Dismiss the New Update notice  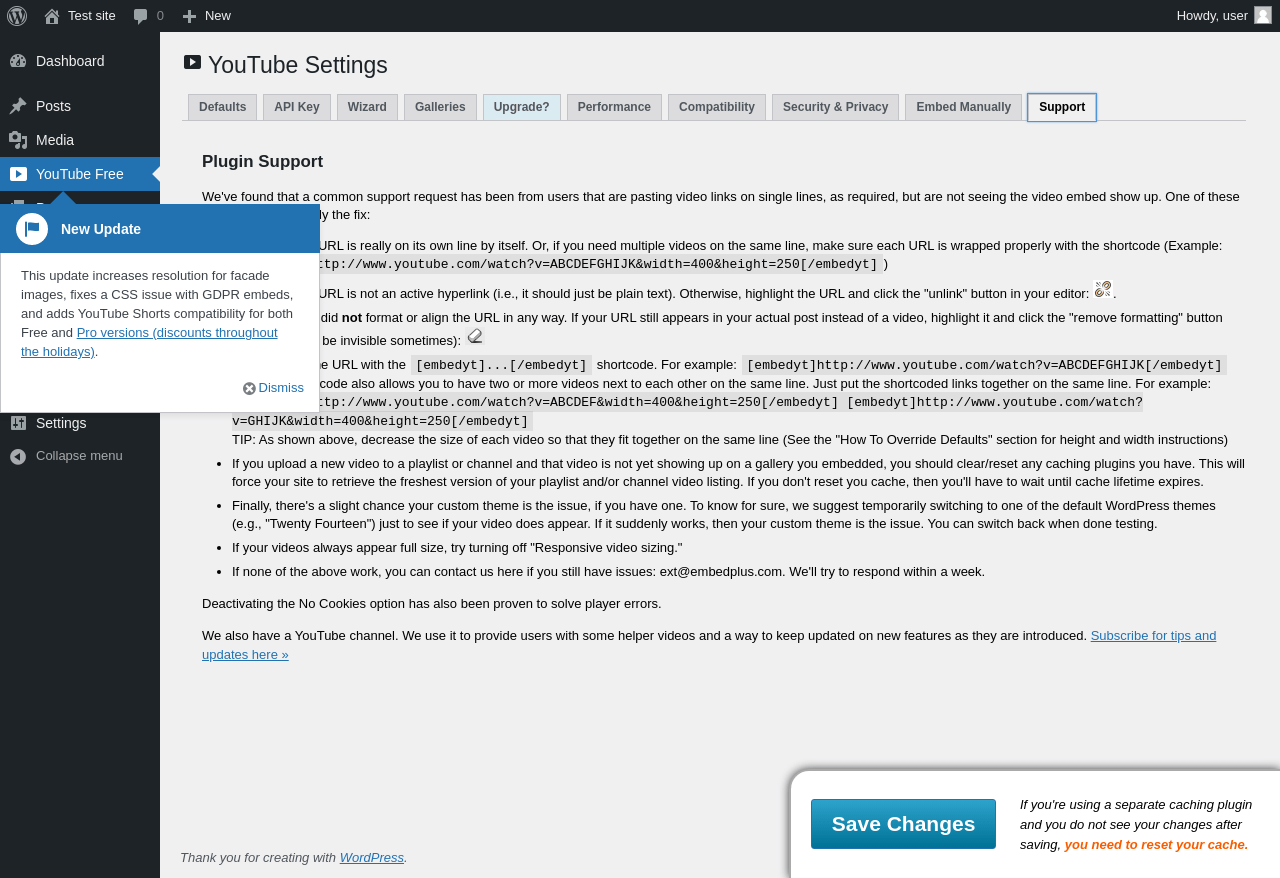click(273, 388)
